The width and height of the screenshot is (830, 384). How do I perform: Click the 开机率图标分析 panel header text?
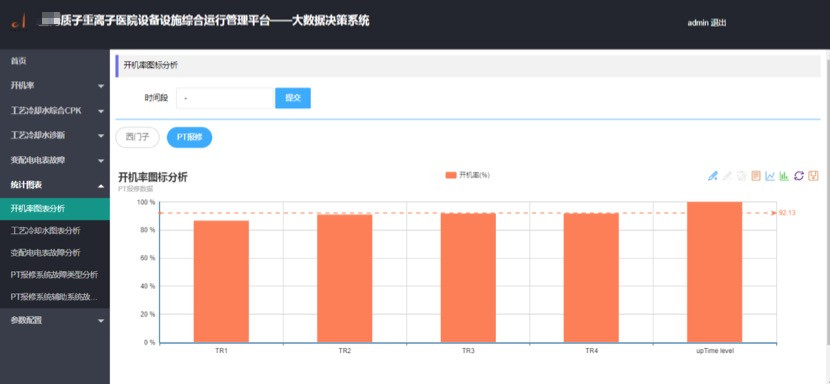[x=151, y=66]
